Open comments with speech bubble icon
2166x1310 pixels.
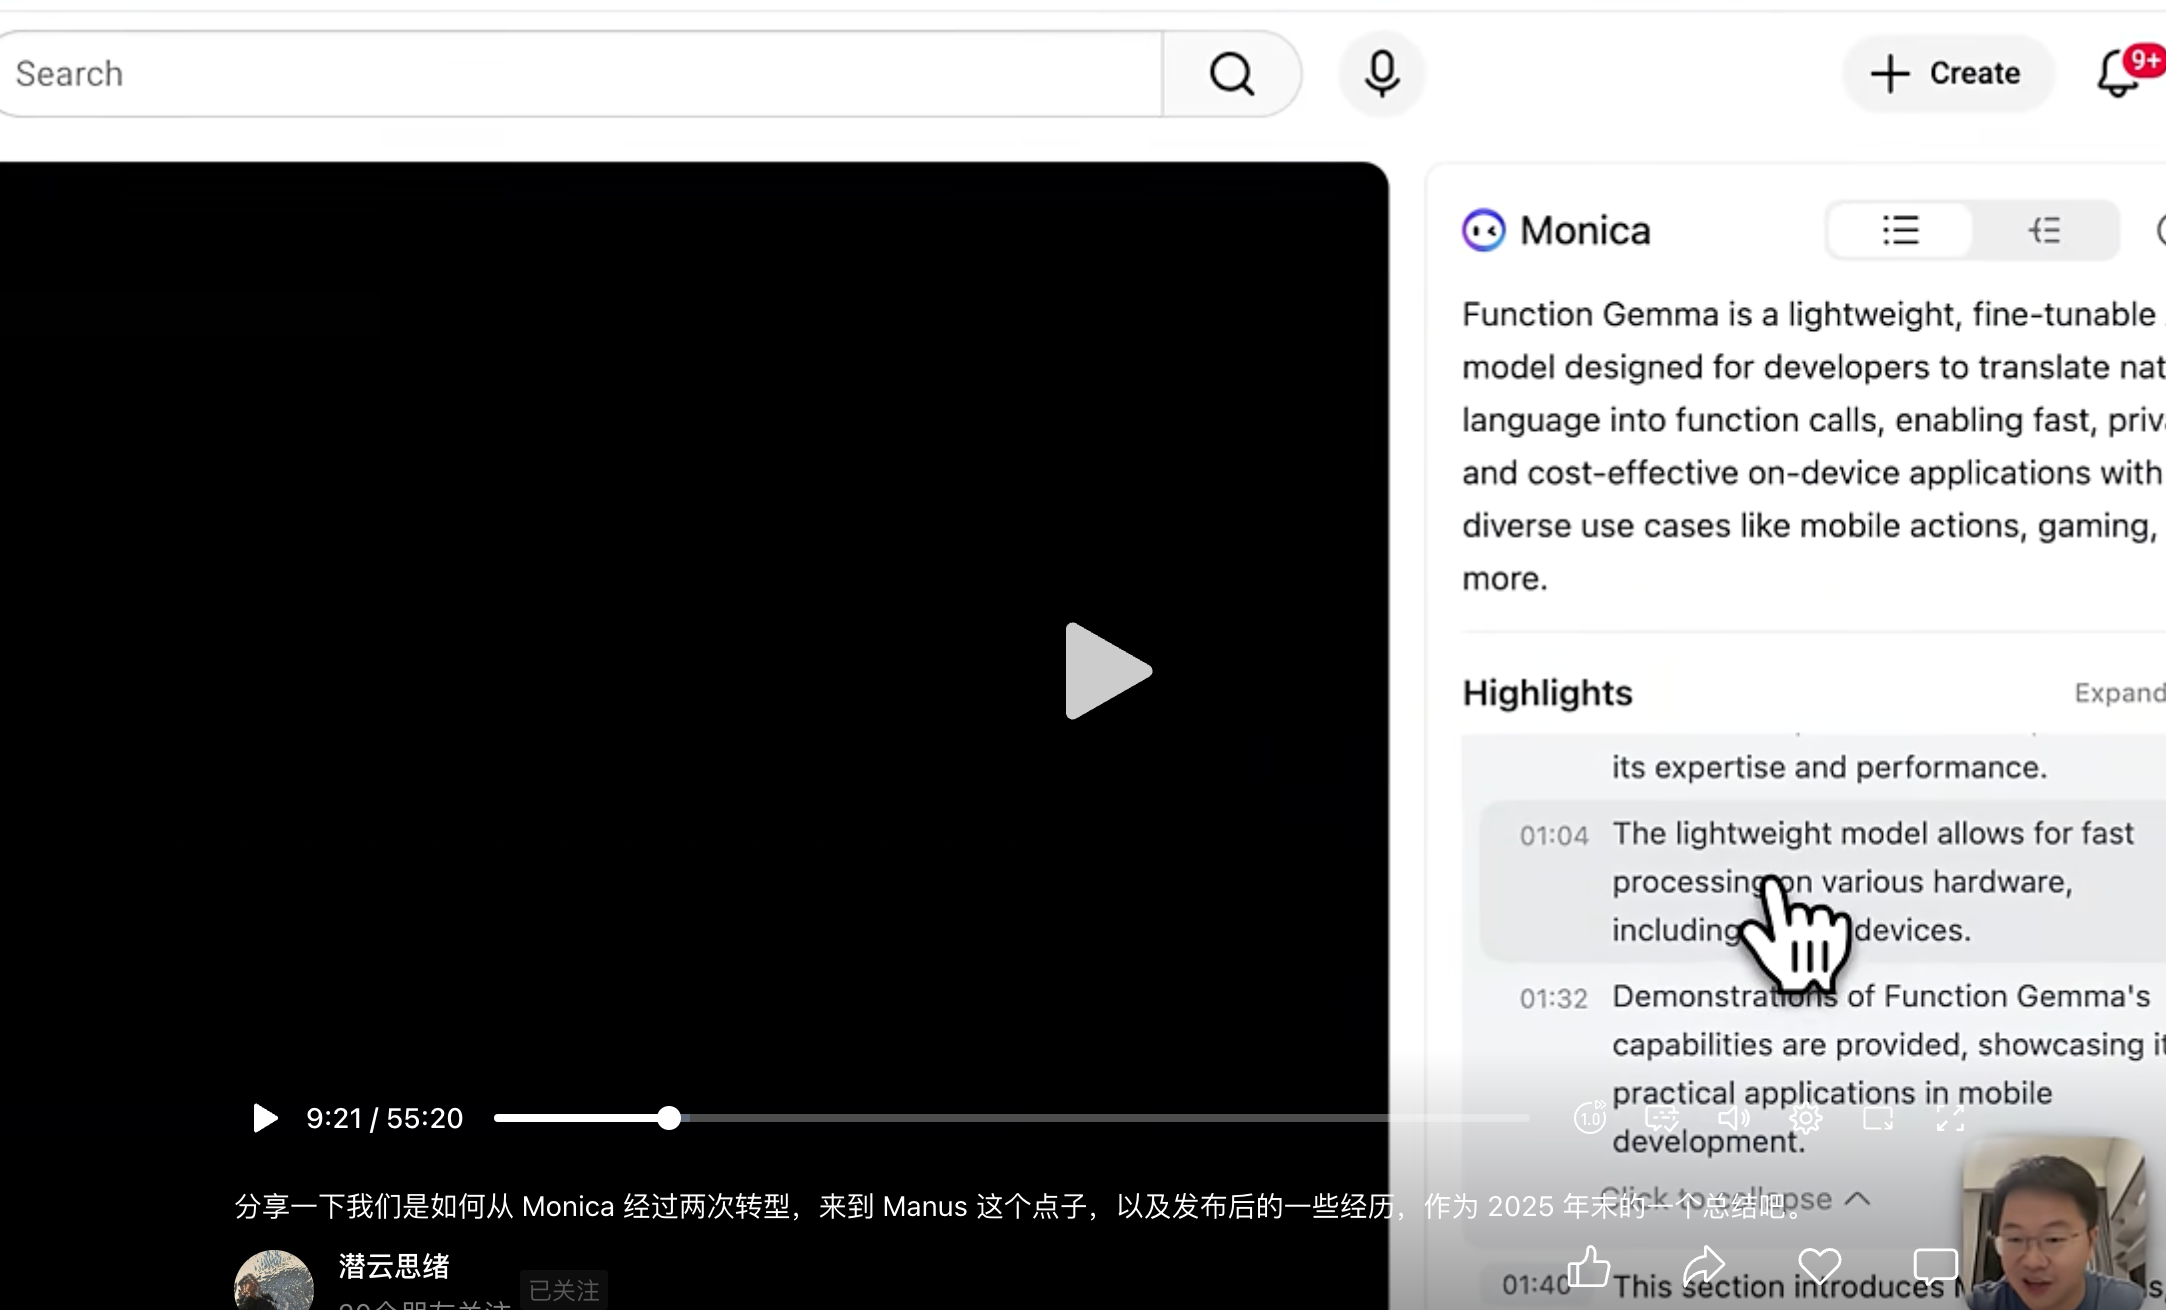[x=1935, y=1267]
